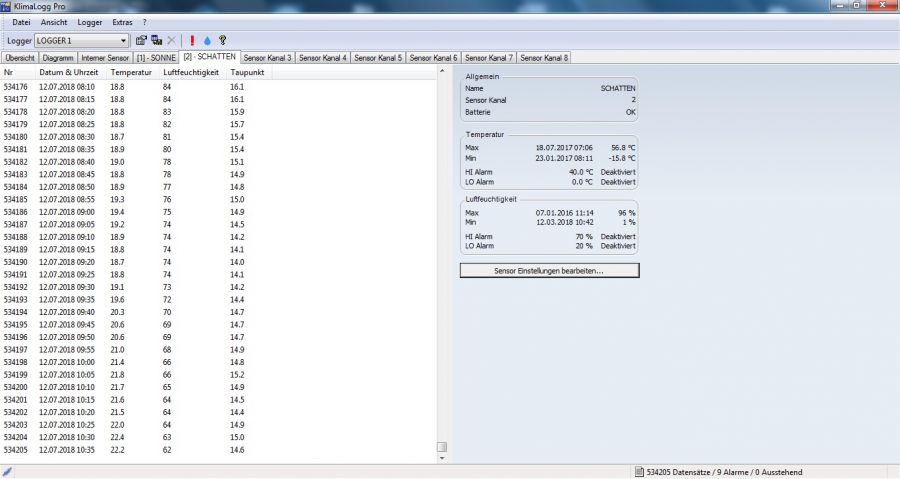This screenshot has height=479, width=900.
Task: Click the greyed-out X delete icon
Action: coord(172,41)
